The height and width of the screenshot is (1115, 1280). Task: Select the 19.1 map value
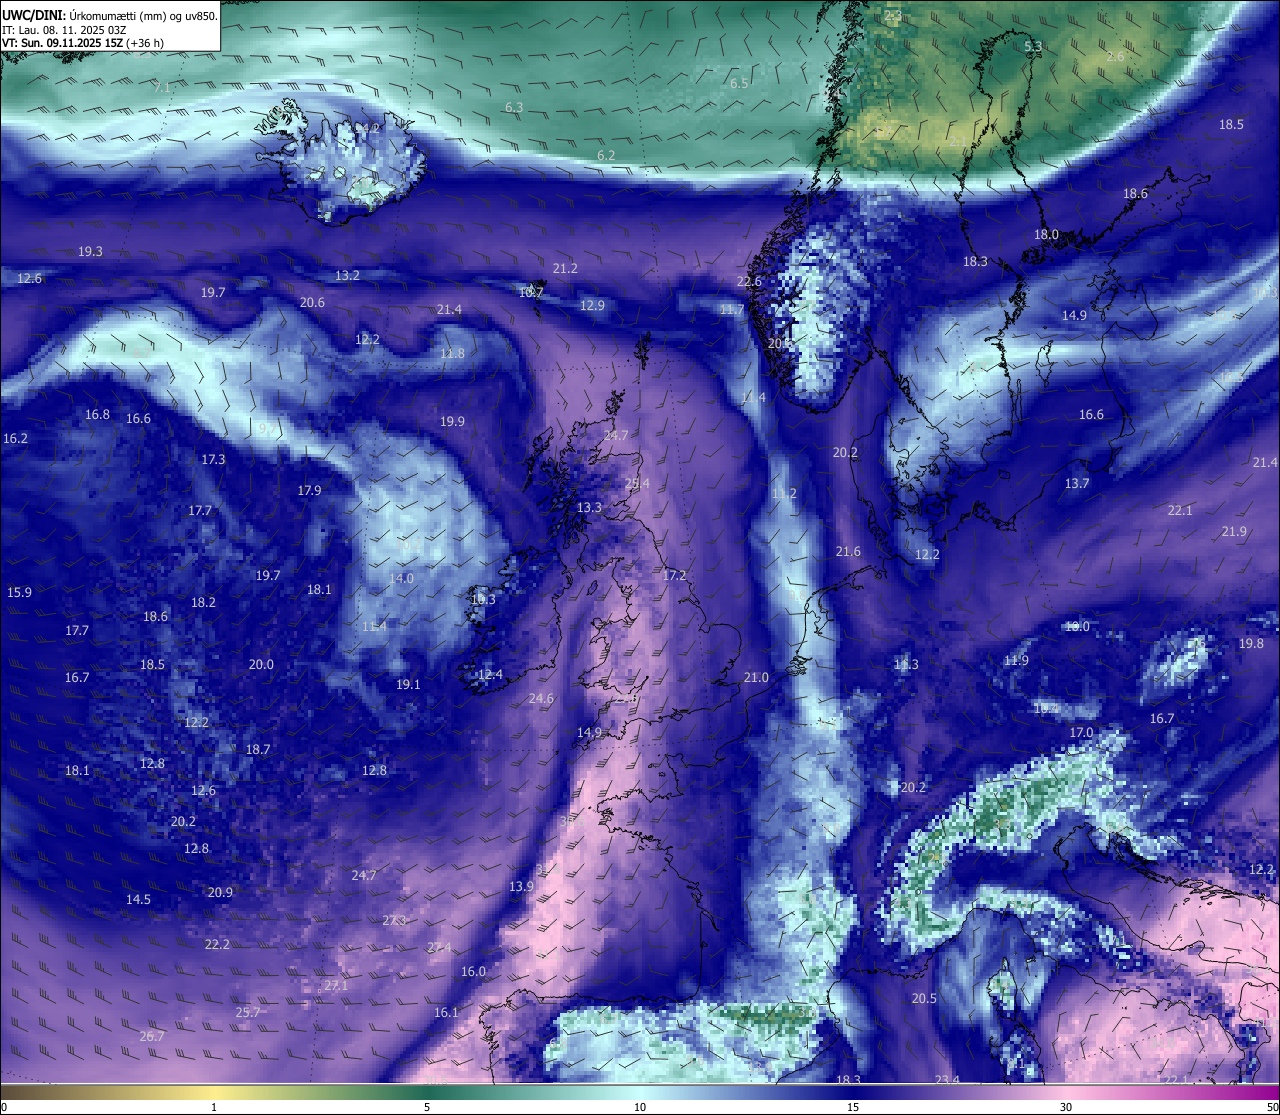tap(408, 685)
